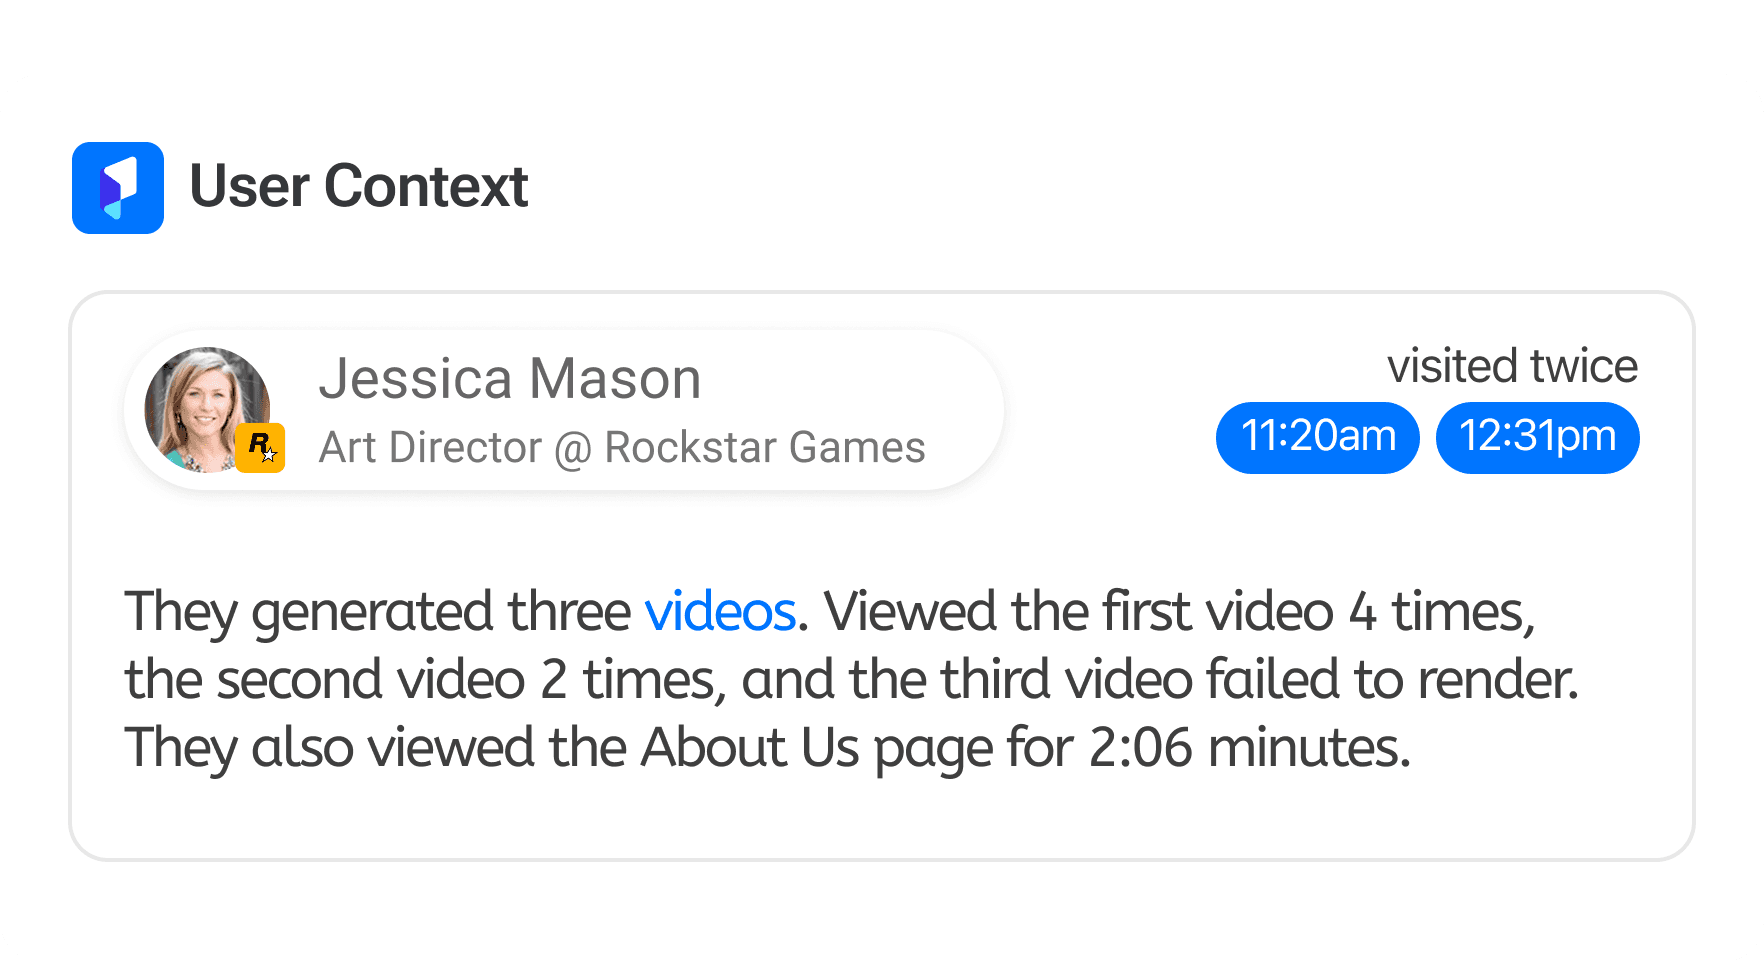Open the blue "videos" link
Screen dimensions: 1764x961
click(x=720, y=611)
